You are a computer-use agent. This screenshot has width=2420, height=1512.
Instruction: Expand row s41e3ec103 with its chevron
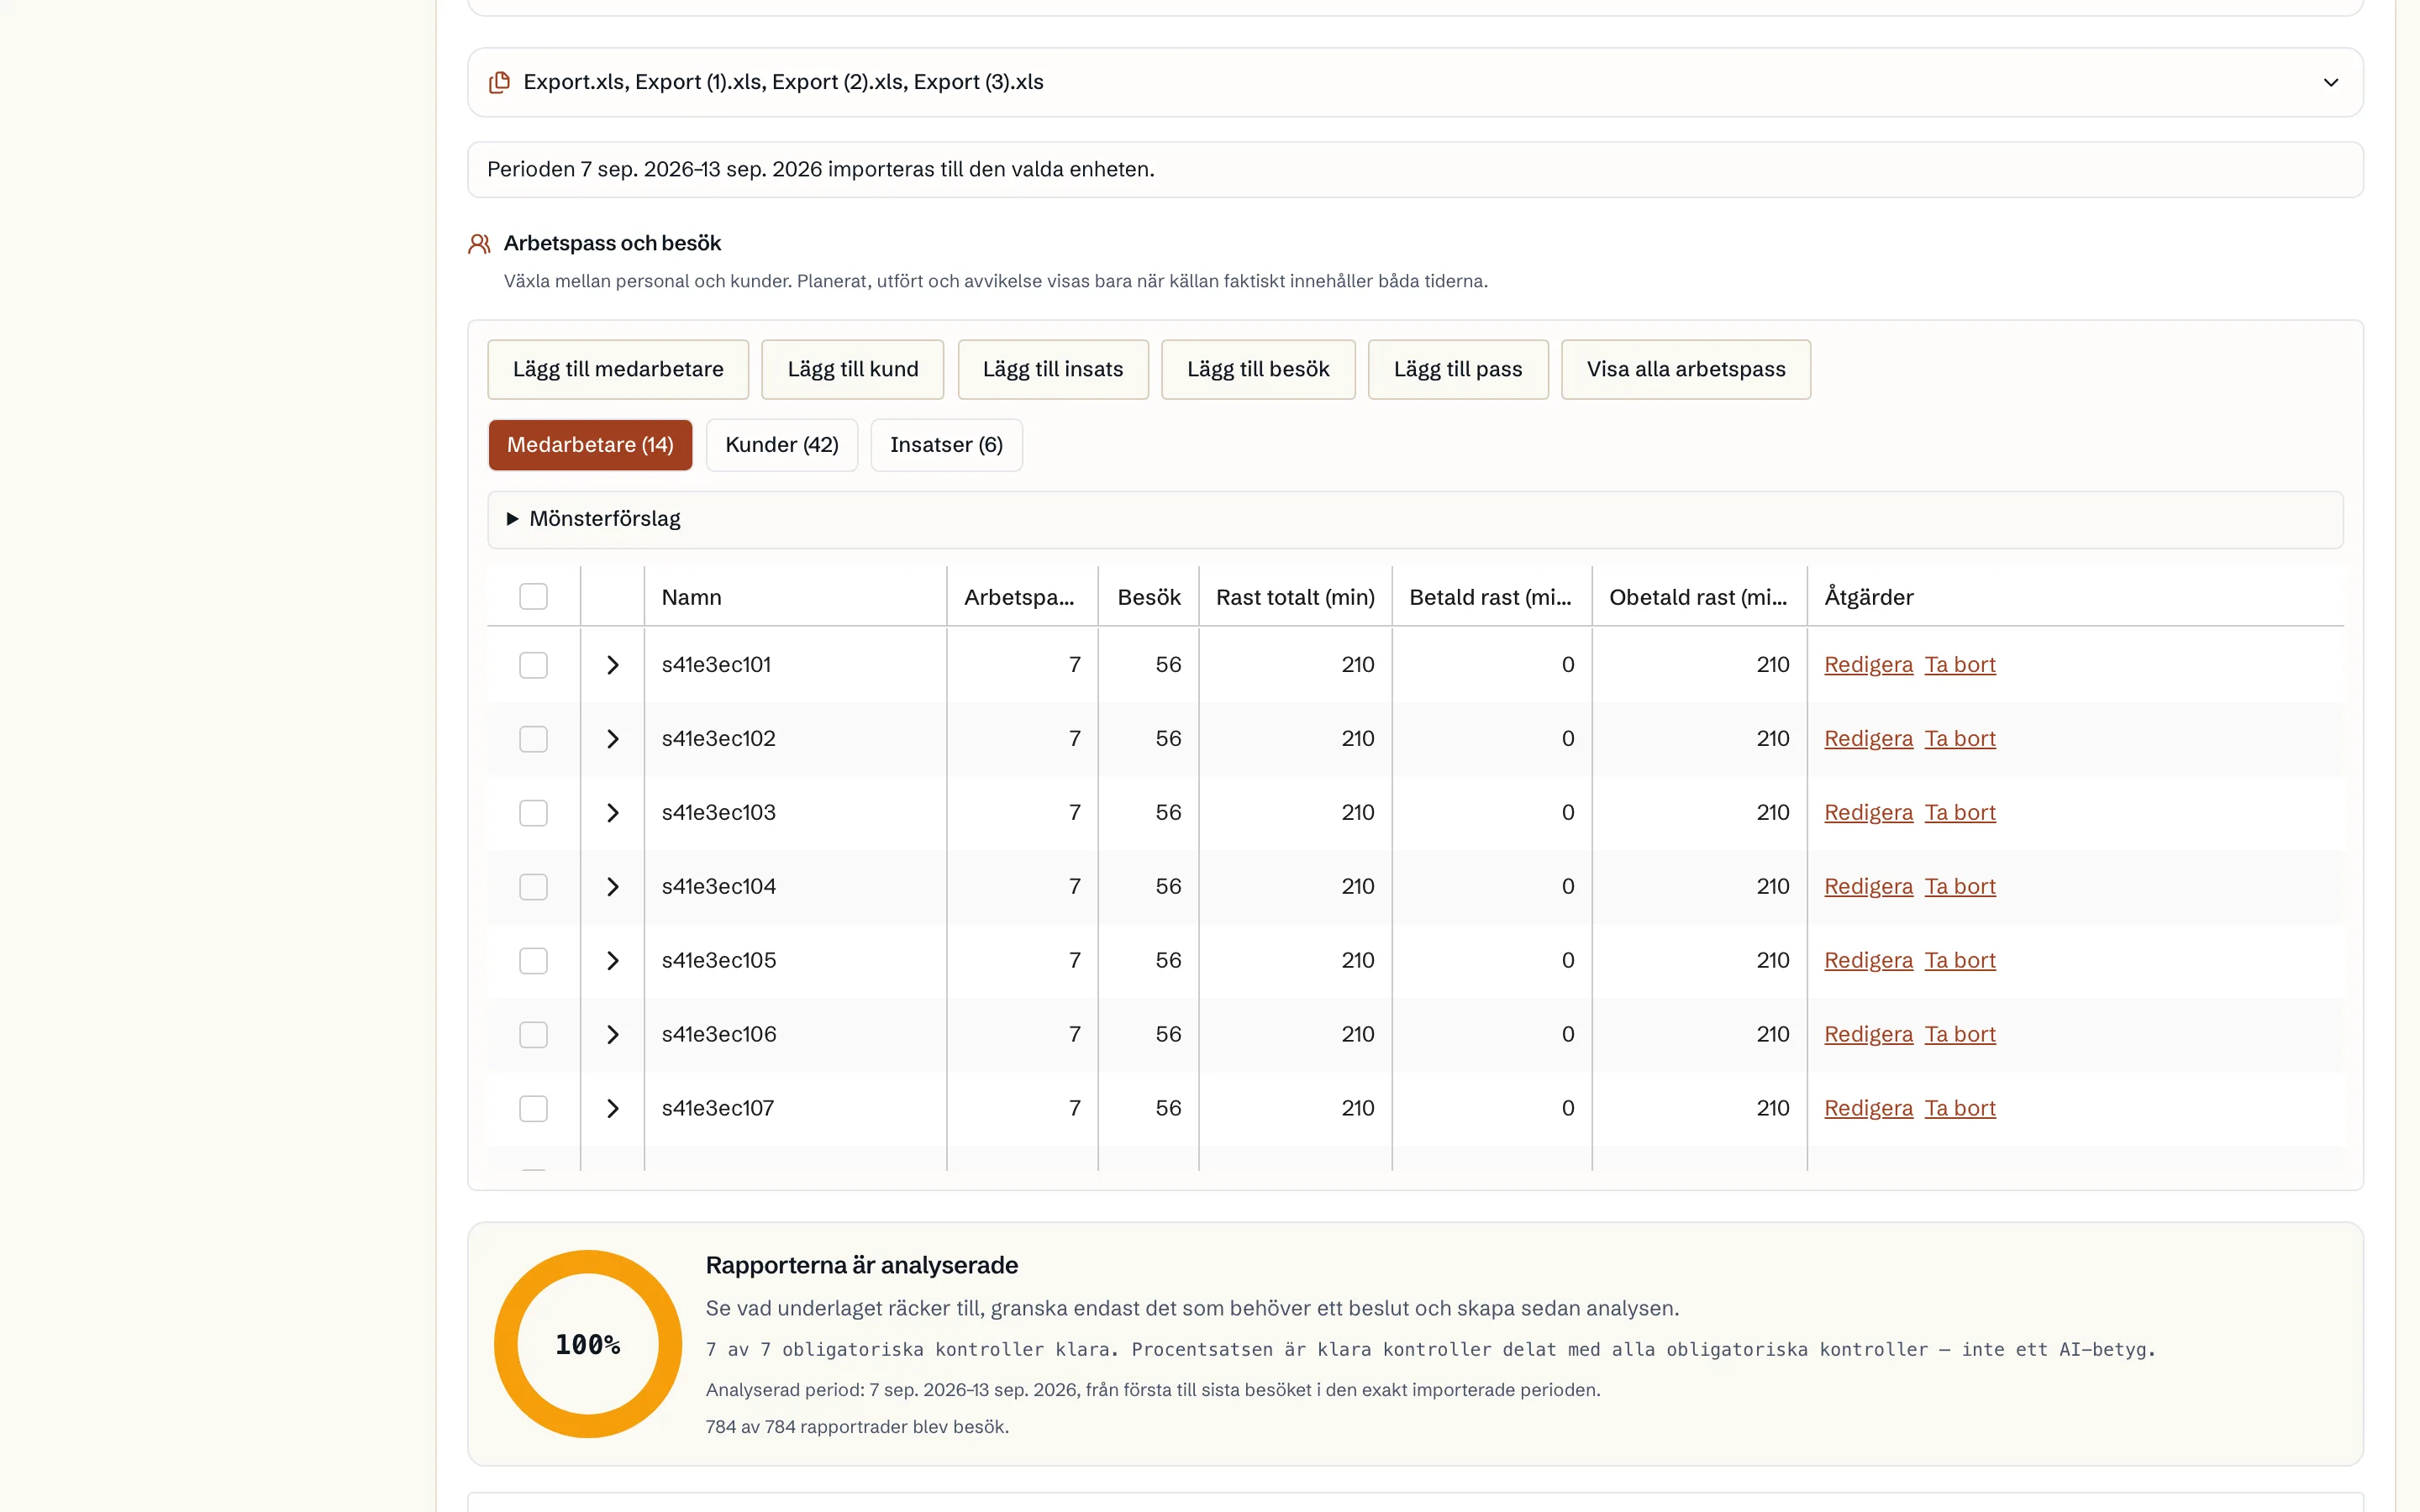click(x=613, y=813)
